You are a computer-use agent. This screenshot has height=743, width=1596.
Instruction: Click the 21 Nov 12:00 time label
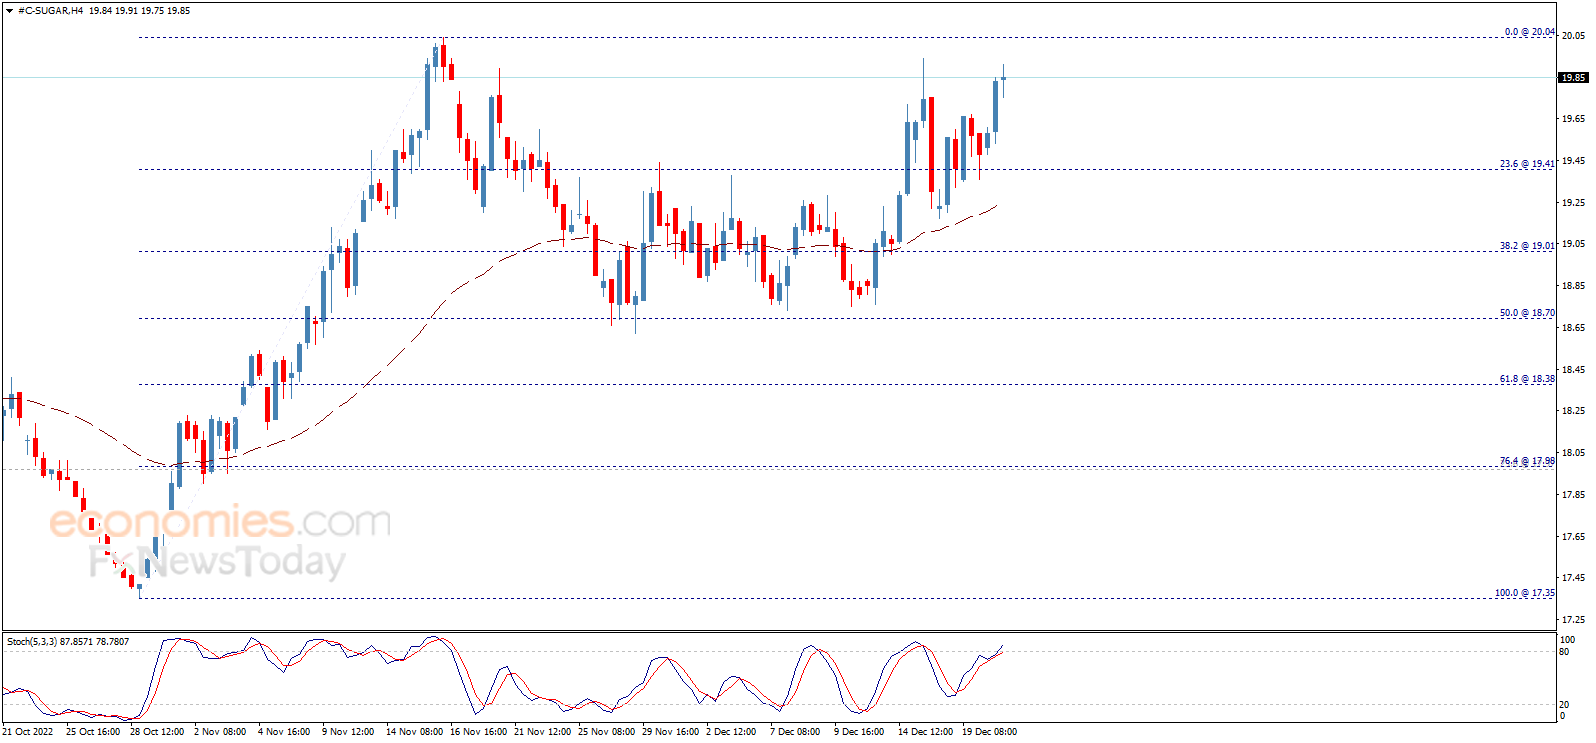(542, 732)
